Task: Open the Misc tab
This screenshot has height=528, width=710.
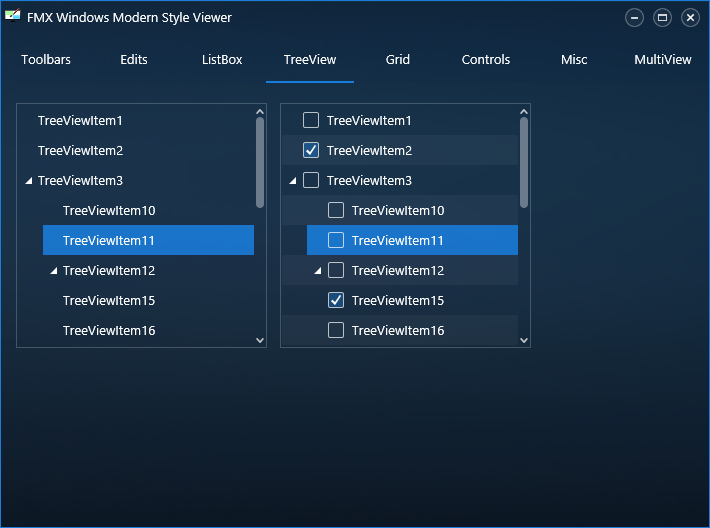Action: [574, 60]
